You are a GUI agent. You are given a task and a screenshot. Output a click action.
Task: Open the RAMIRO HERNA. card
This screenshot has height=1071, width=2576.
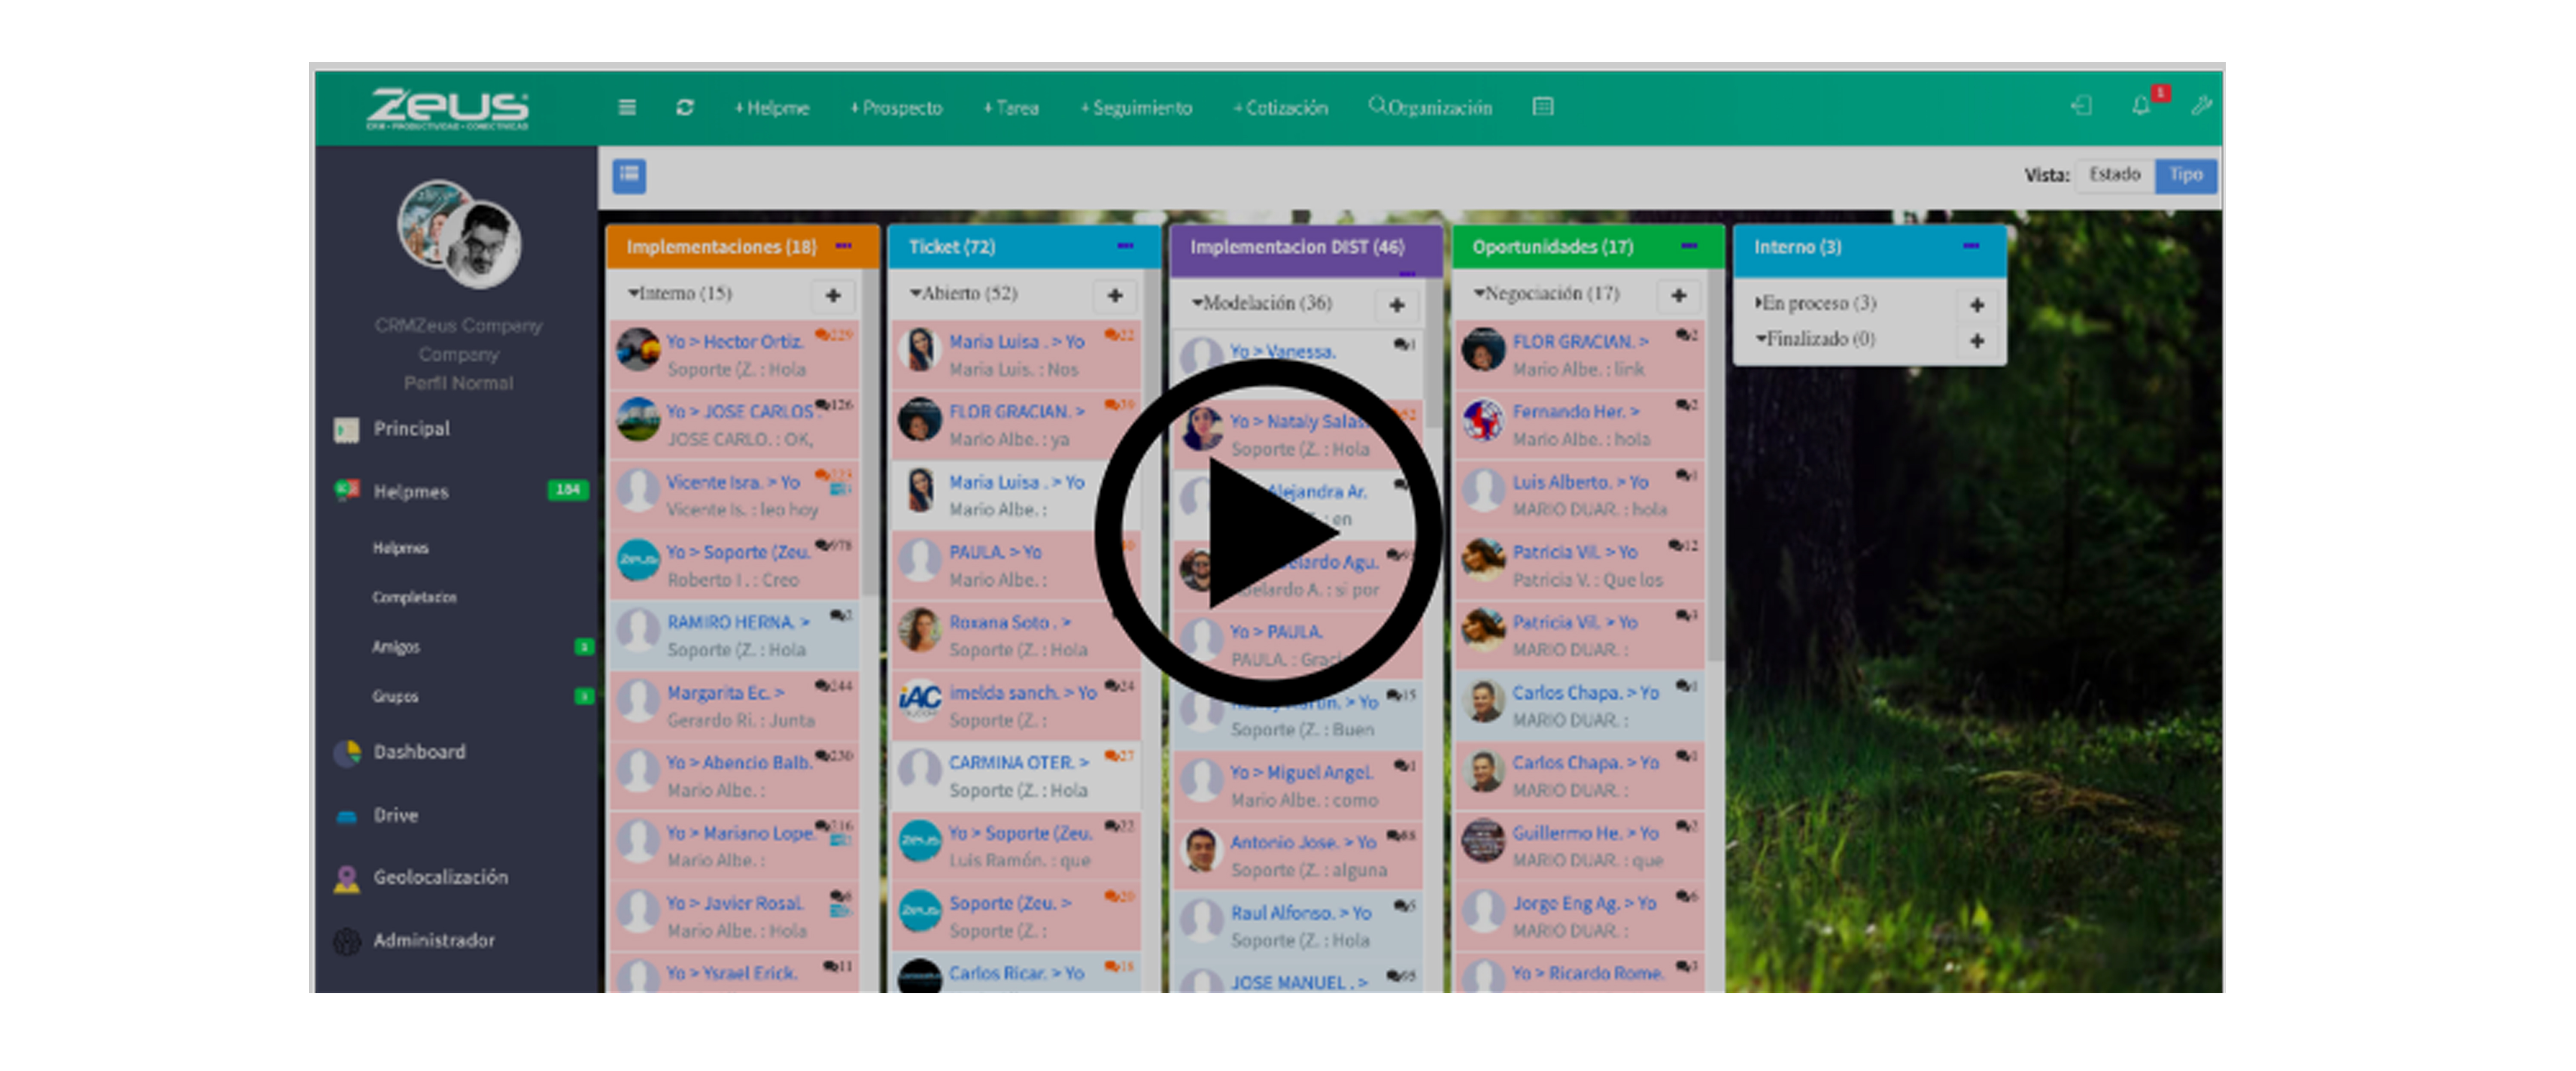pyautogui.click(x=735, y=636)
